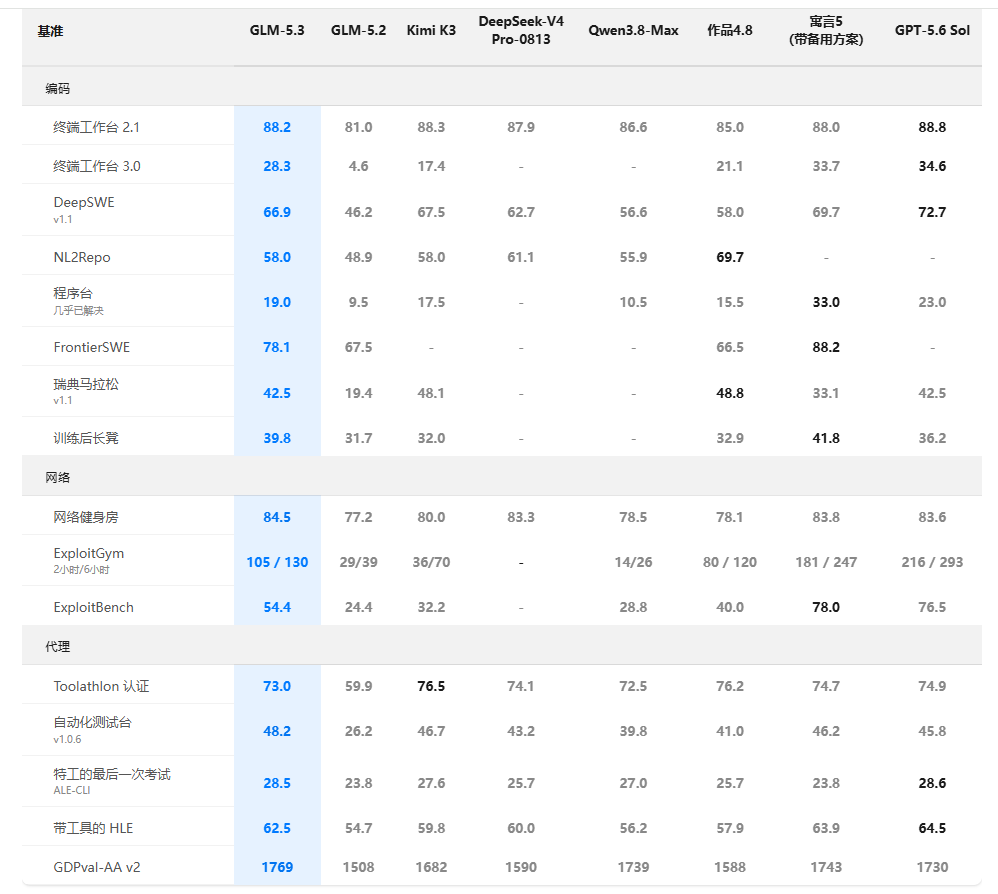Click the 105 / 130 ExploitGym value
The width and height of the screenshot is (998, 894).
tap(277, 562)
